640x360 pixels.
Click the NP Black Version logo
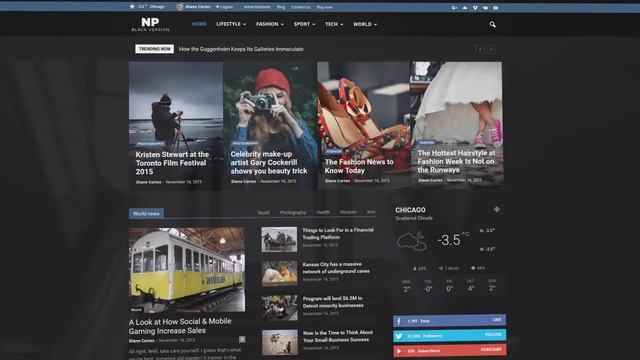click(x=150, y=24)
